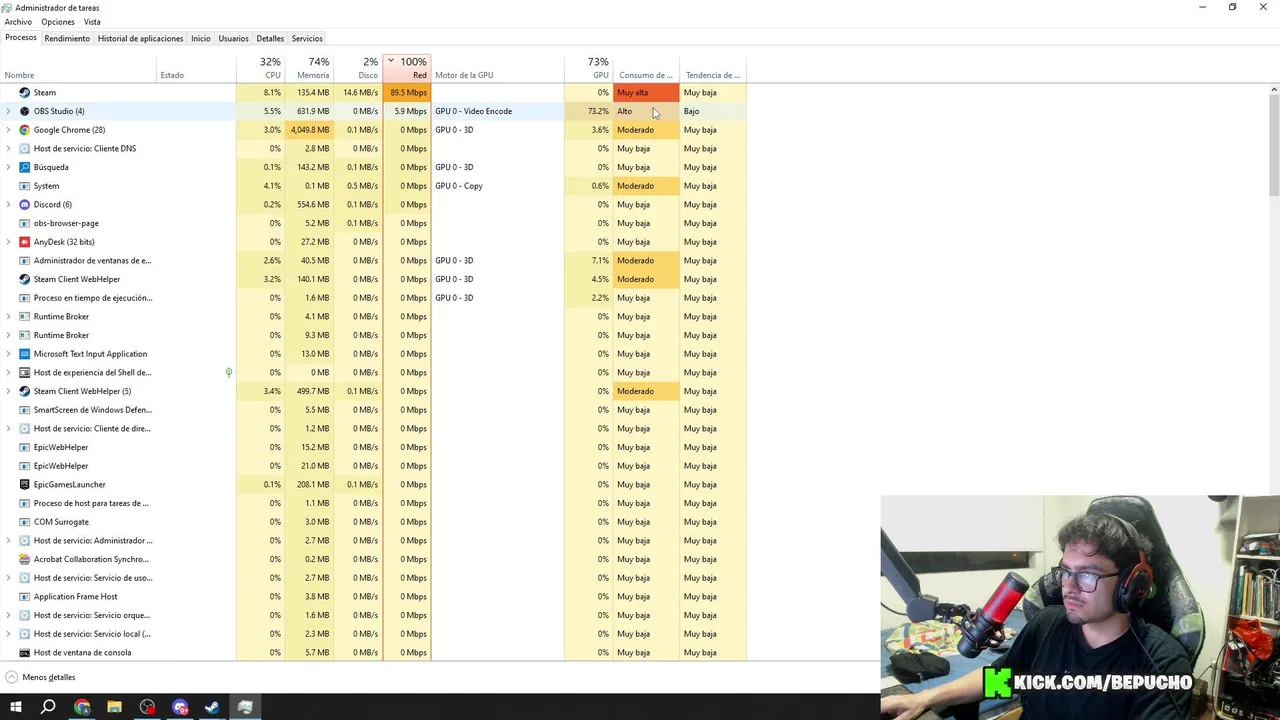1280x720 pixels.
Task: Switch to the Rendimiento tab
Action: pos(67,38)
